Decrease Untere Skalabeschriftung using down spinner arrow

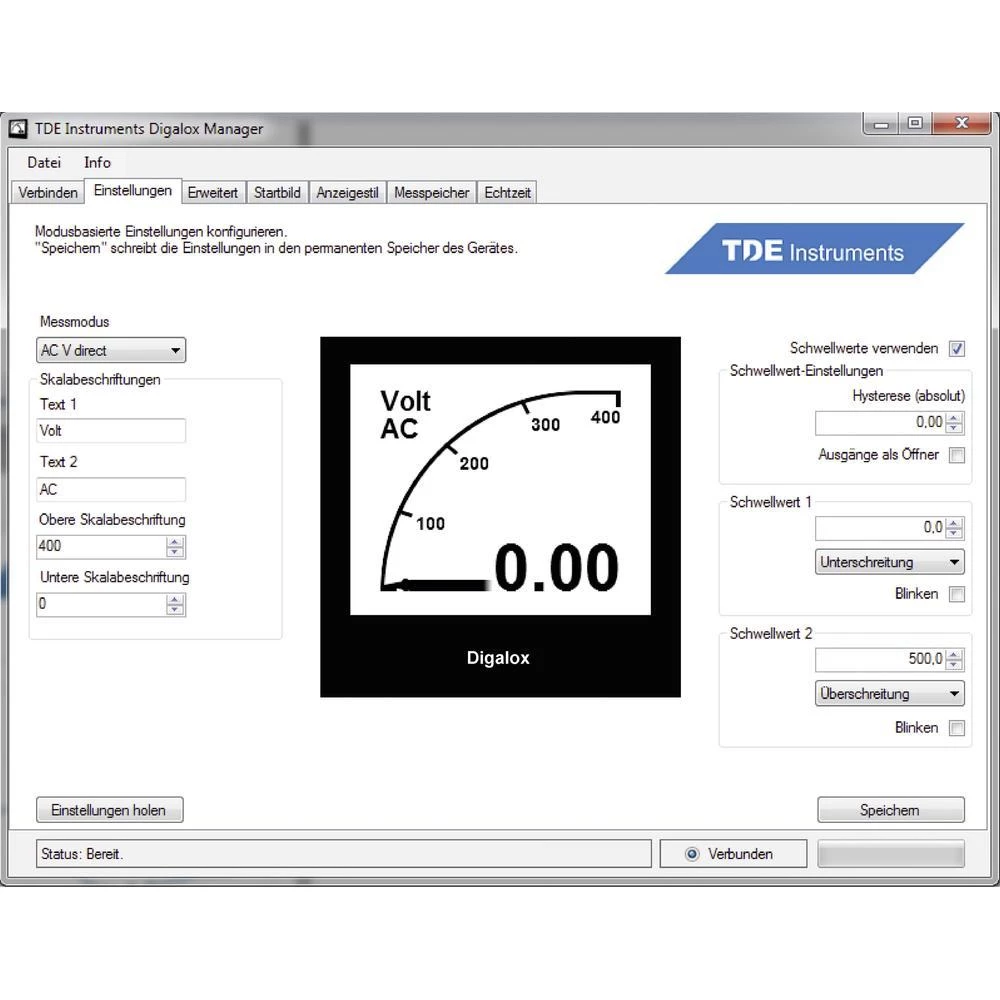(x=175, y=610)
